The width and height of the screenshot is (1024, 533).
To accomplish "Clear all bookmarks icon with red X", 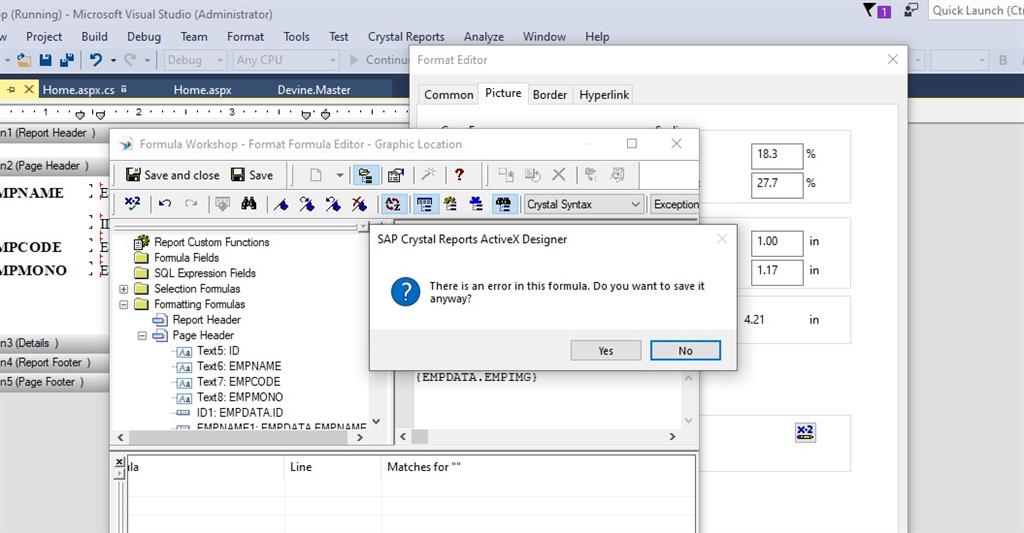I will pyautogui.click(x=359, y=204).
